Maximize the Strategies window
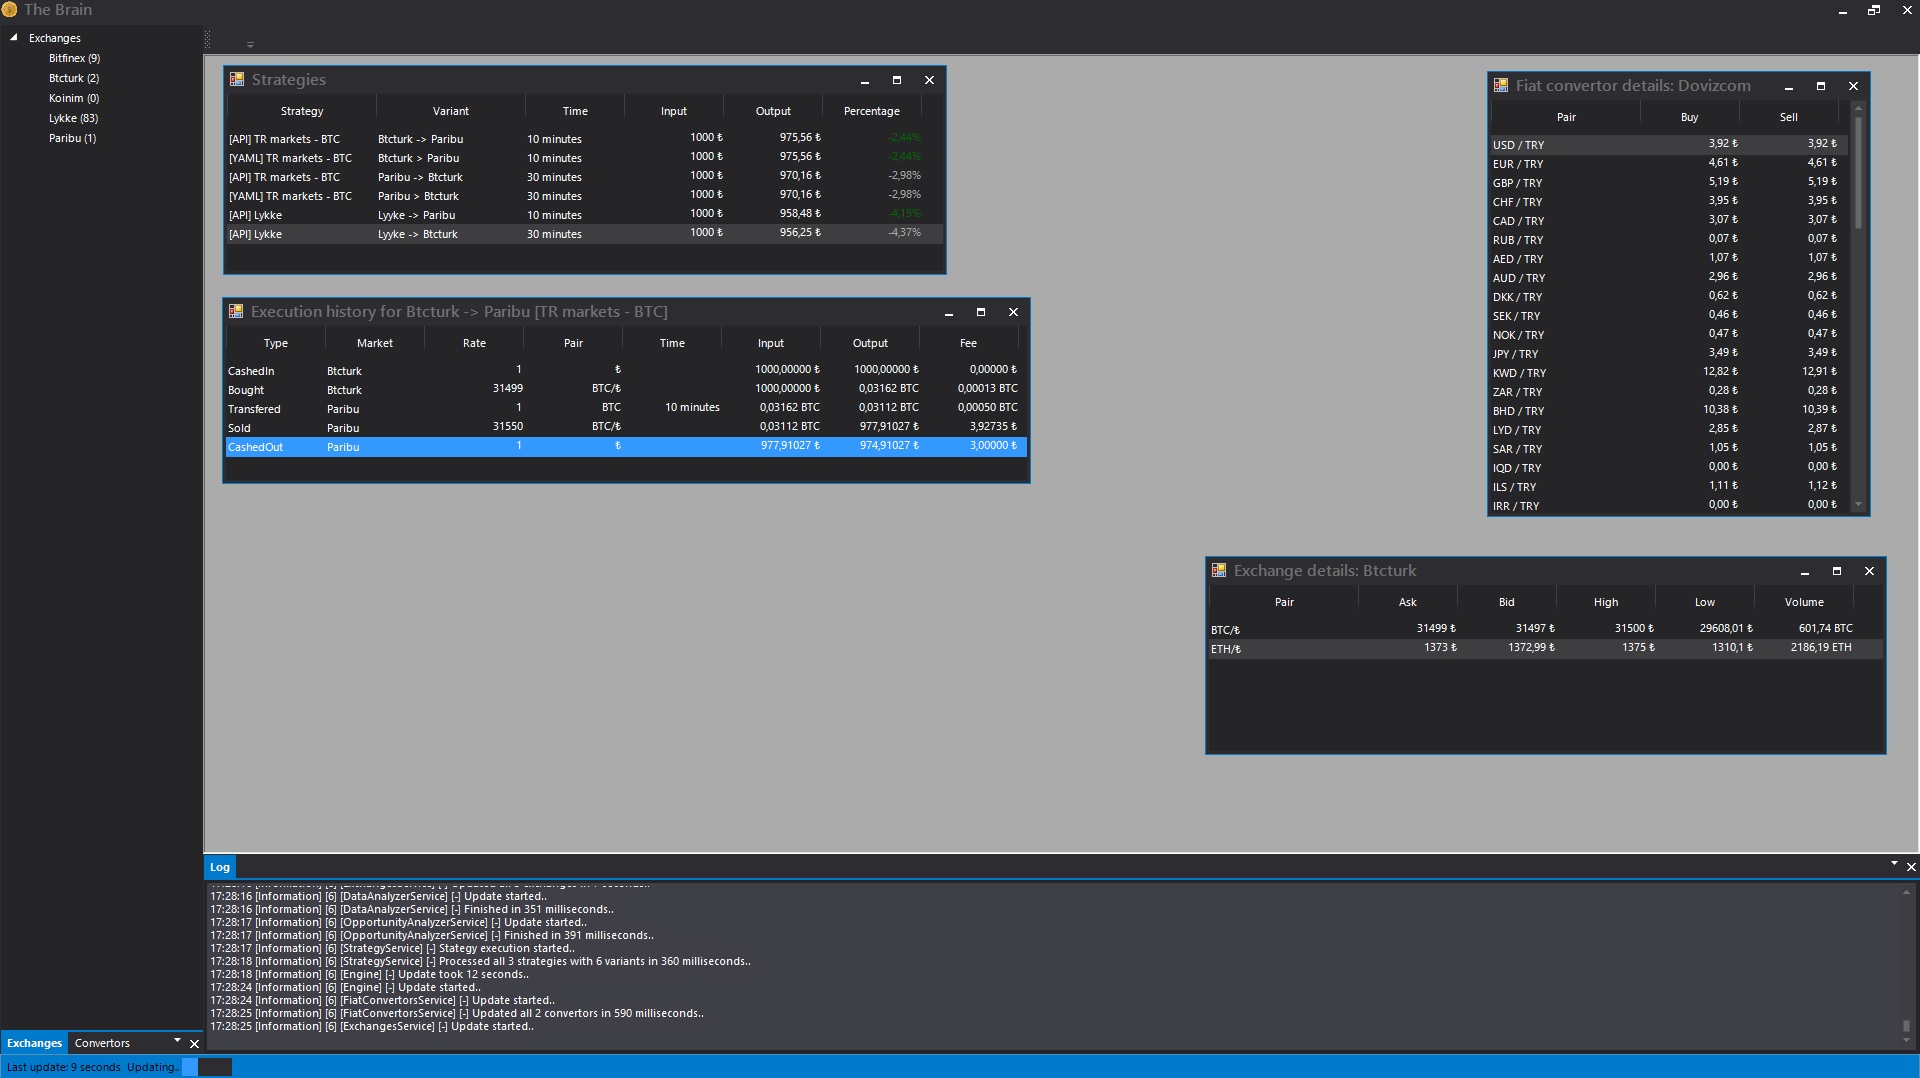 [896, 80]
